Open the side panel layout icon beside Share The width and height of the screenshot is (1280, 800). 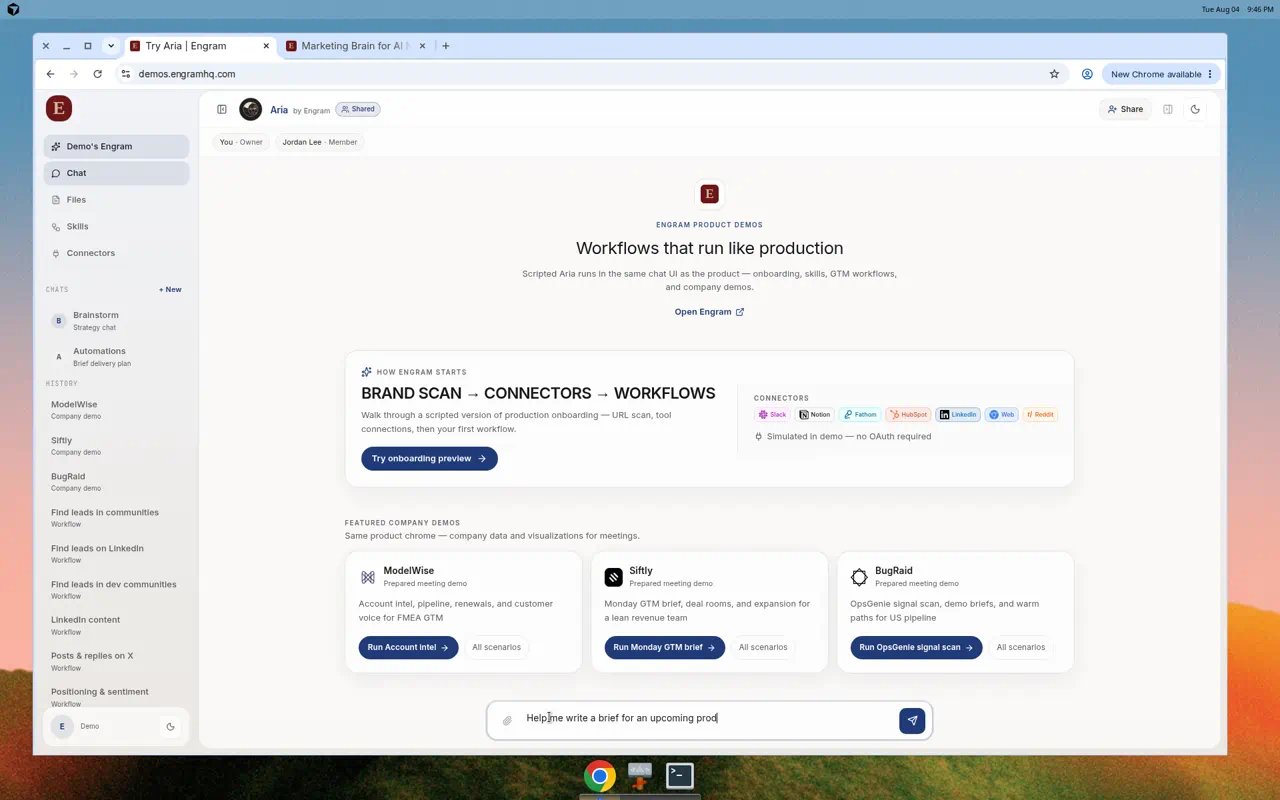pyautogui.click(x=1167, y=110)
